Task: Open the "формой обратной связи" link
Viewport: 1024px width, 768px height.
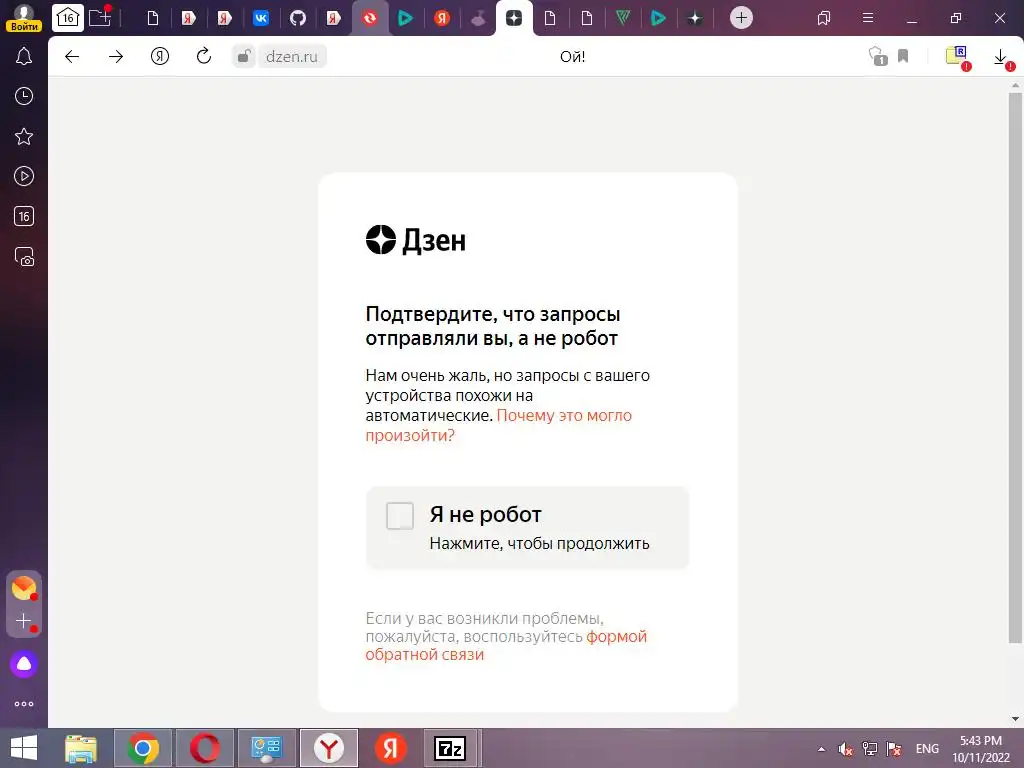Action: pyautogui.click(x=506, y=645)
